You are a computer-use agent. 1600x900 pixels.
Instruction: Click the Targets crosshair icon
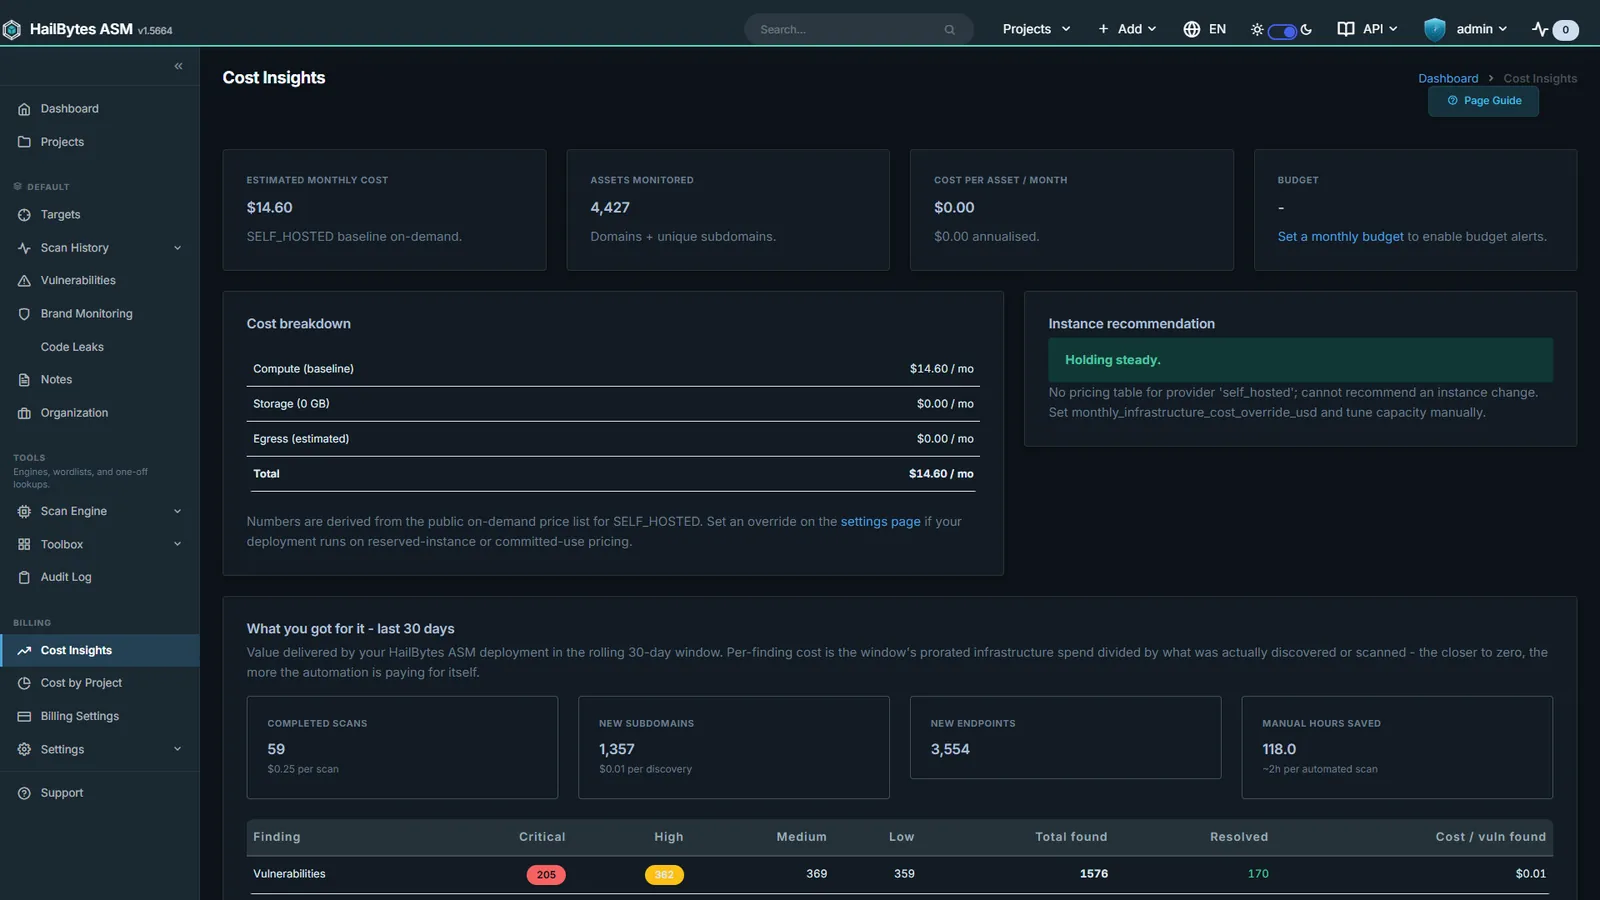pos(24,215)
